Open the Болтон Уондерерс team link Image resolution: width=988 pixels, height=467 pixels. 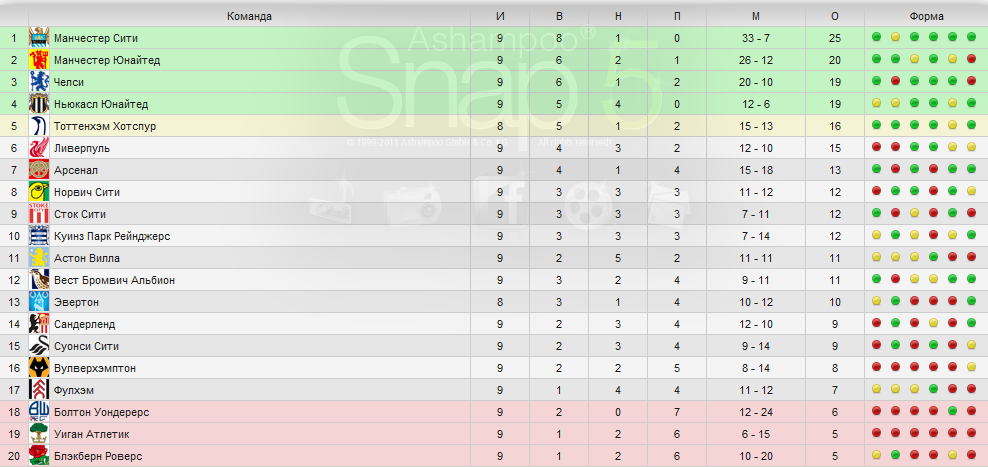point(101,412)
